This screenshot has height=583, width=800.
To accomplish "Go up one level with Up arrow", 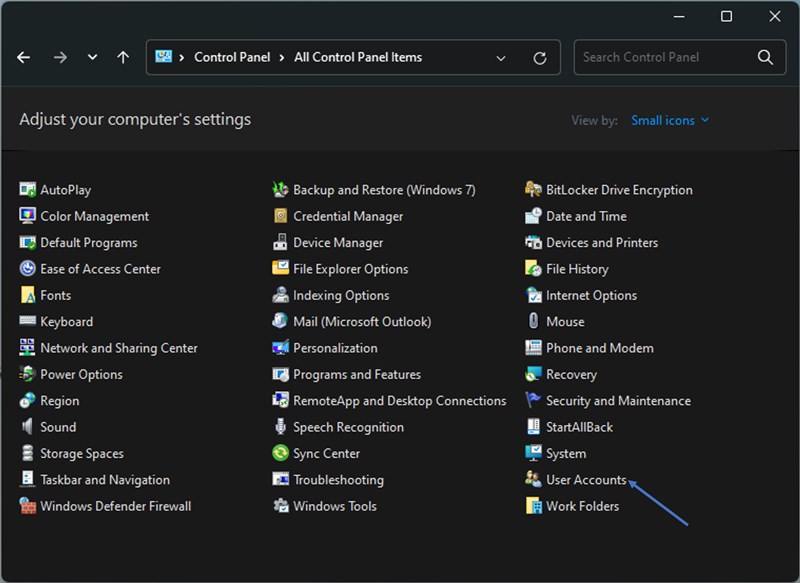I will pyautogui.click(x=123, y=58).
